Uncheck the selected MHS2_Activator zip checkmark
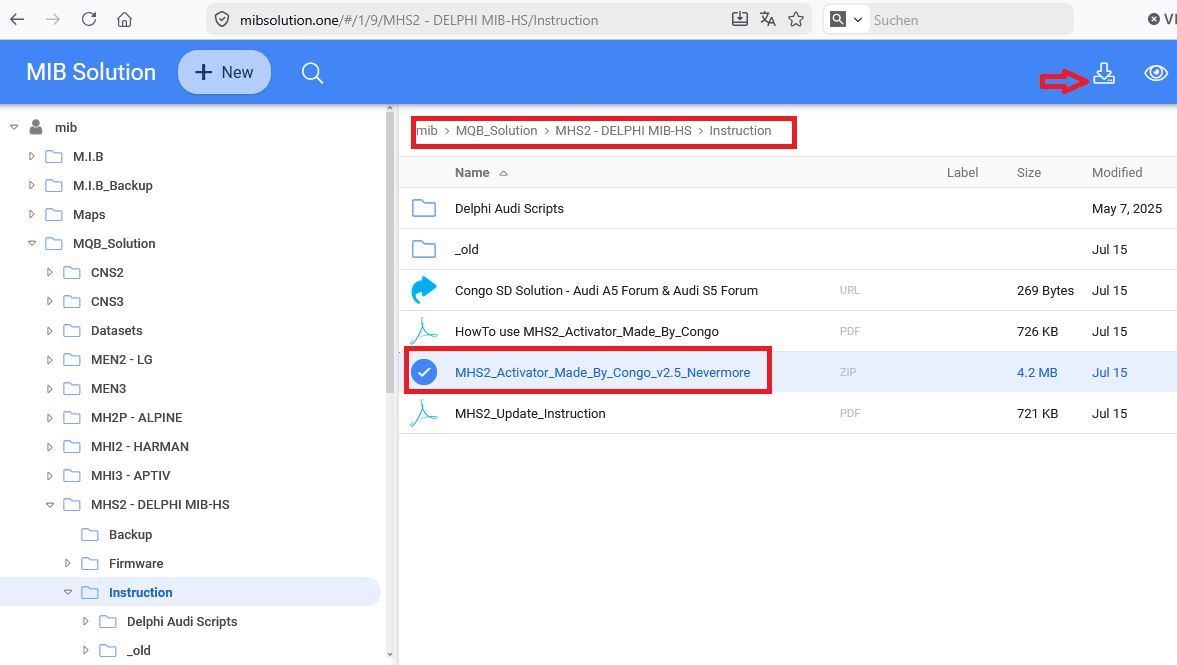 point(424,372)
